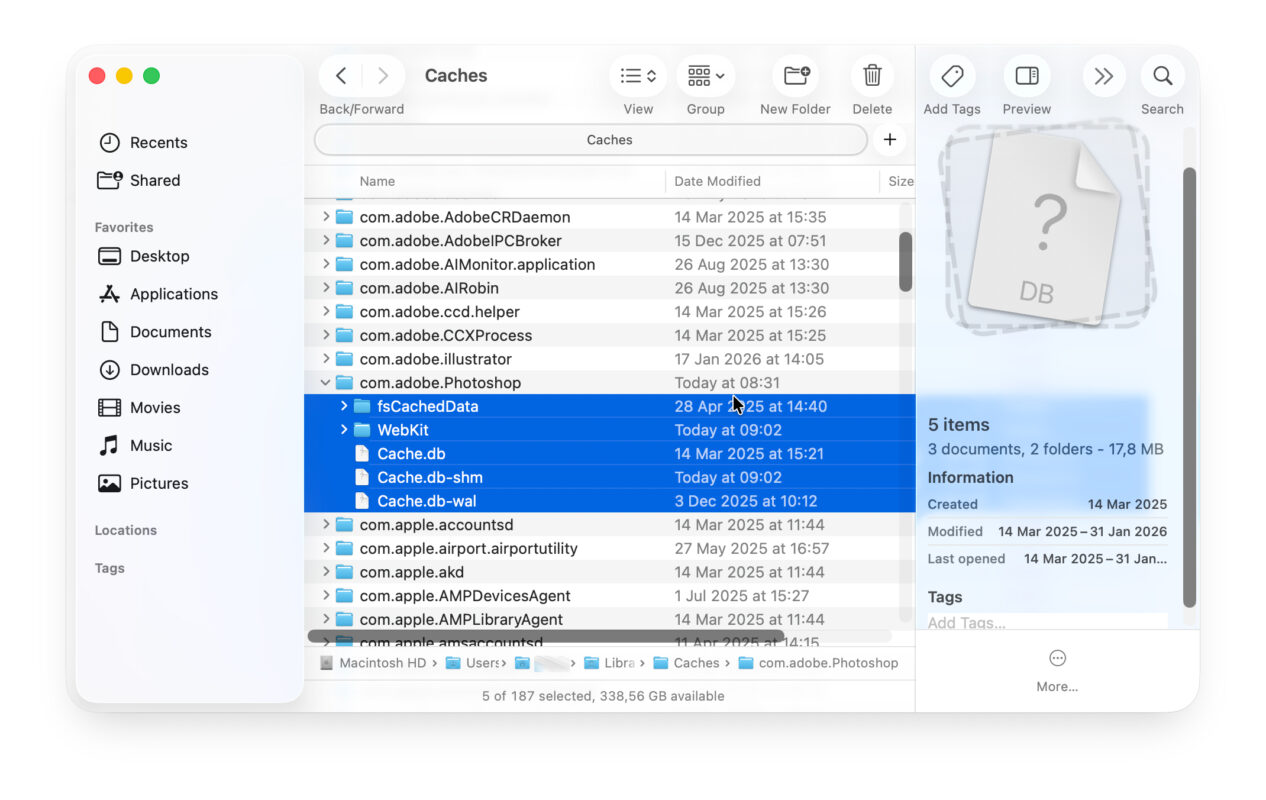1266x800 pixels.
Task: Expand the com.adobe.illustrator folder
Action: click(x=325, y=358)
